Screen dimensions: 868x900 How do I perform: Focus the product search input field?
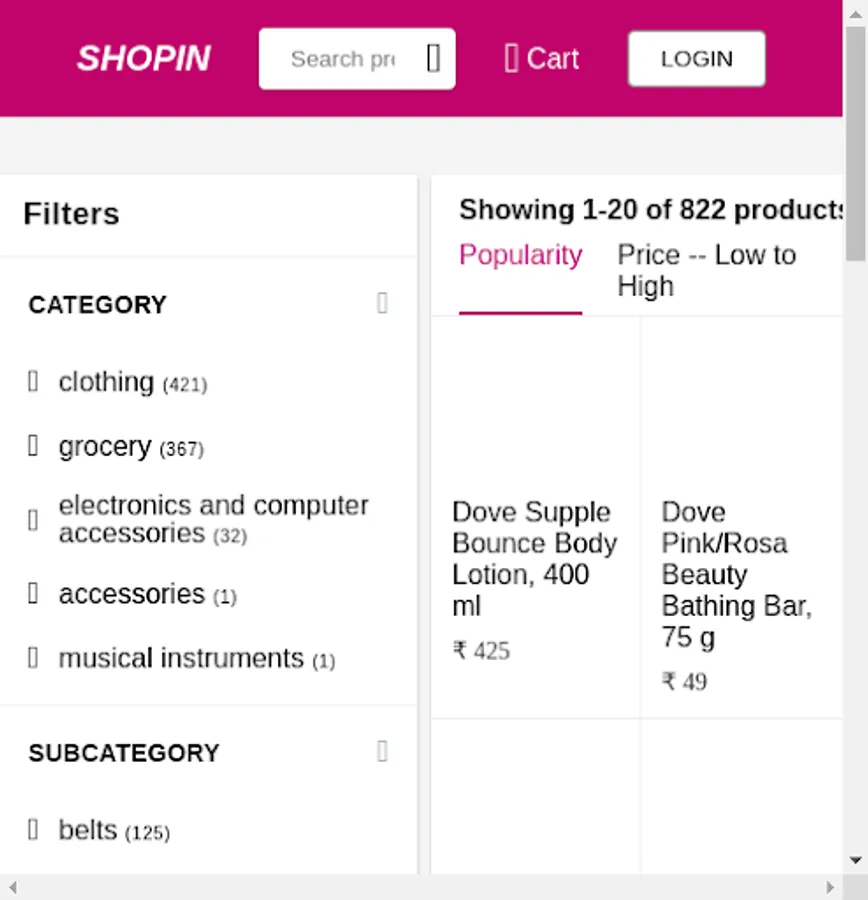342,59
